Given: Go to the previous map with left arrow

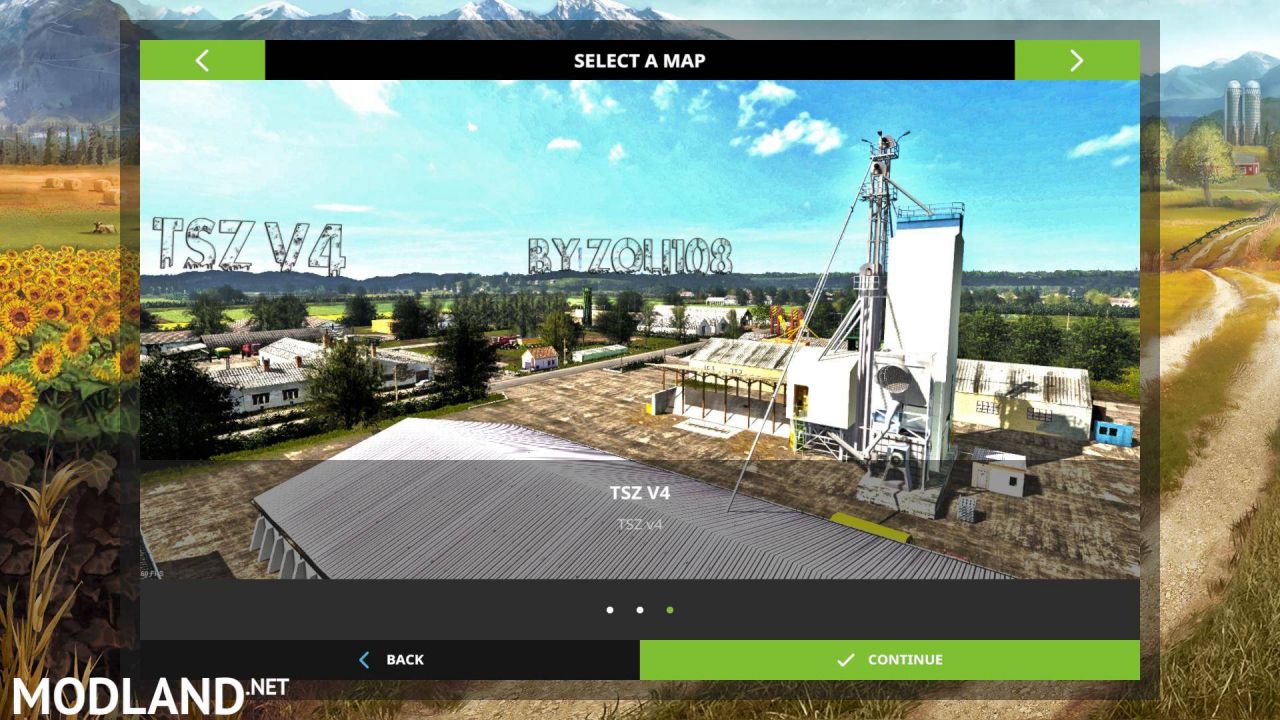Looking at the screenshot, I should click(x=202, y=60).
